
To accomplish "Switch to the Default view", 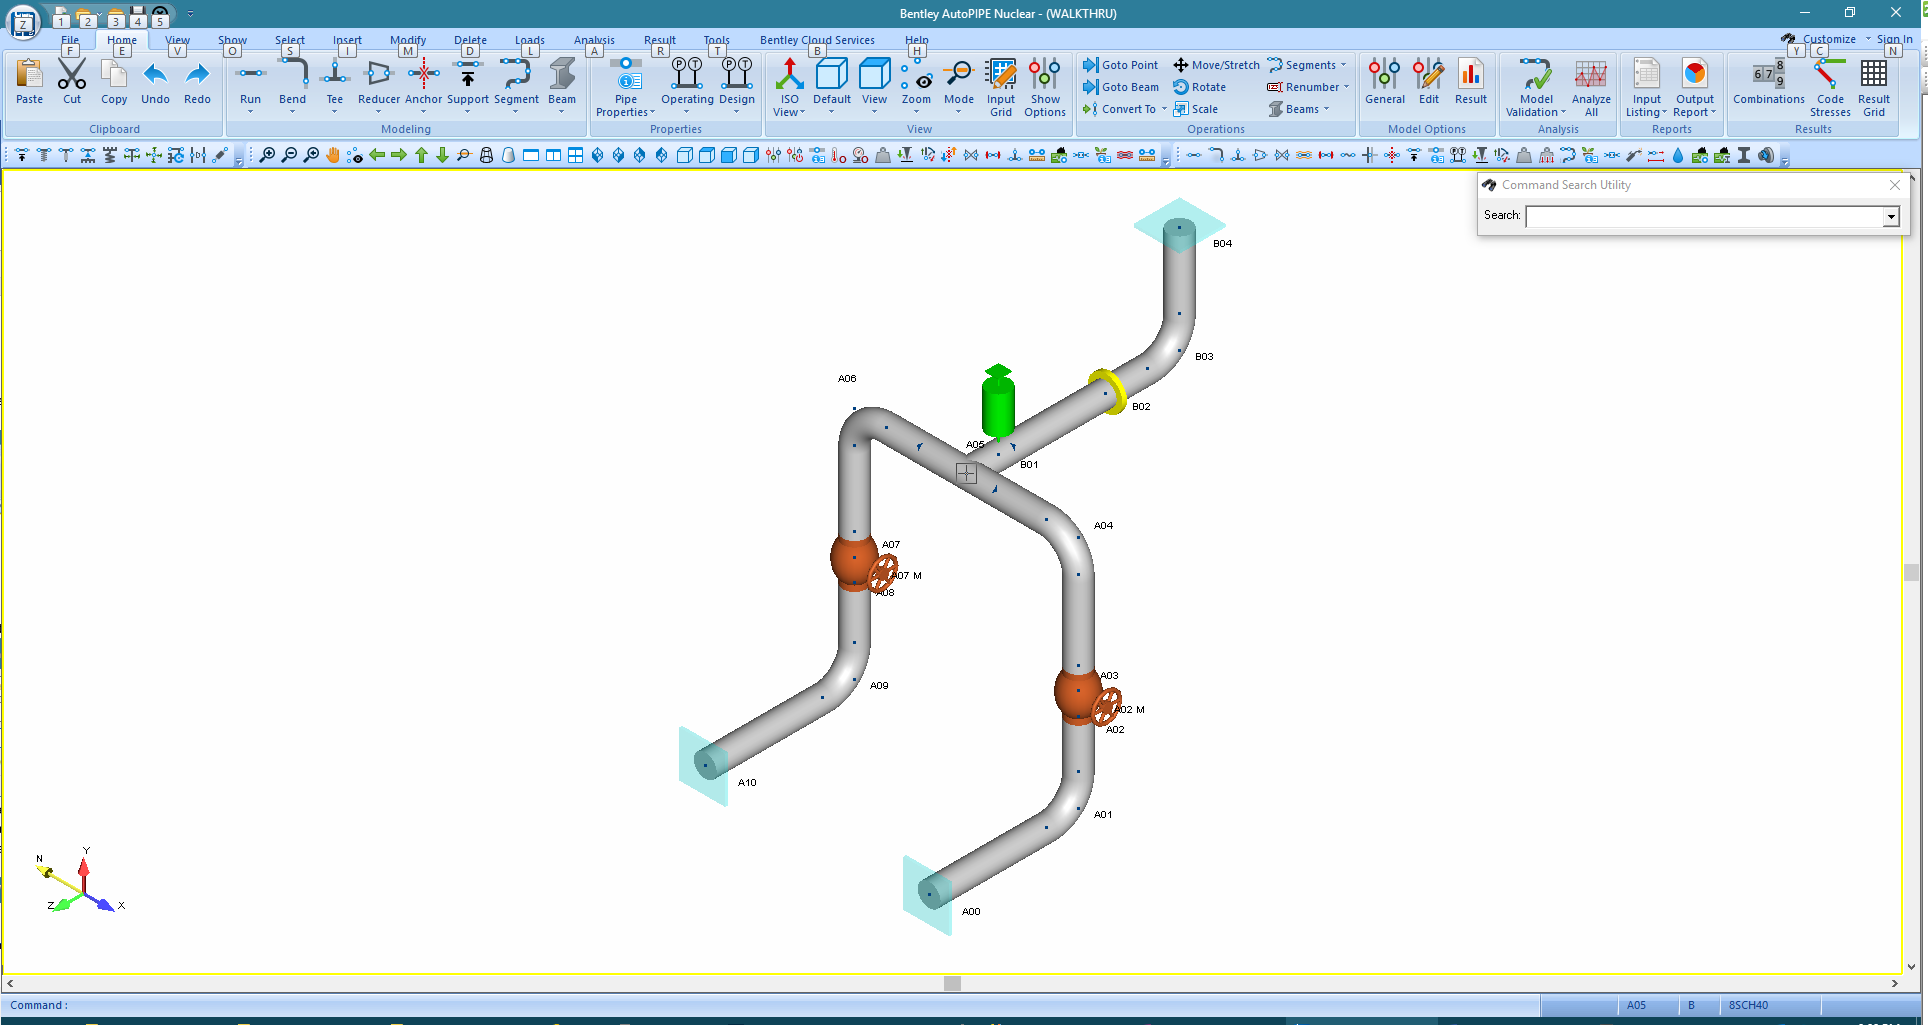I will [832, 84].
